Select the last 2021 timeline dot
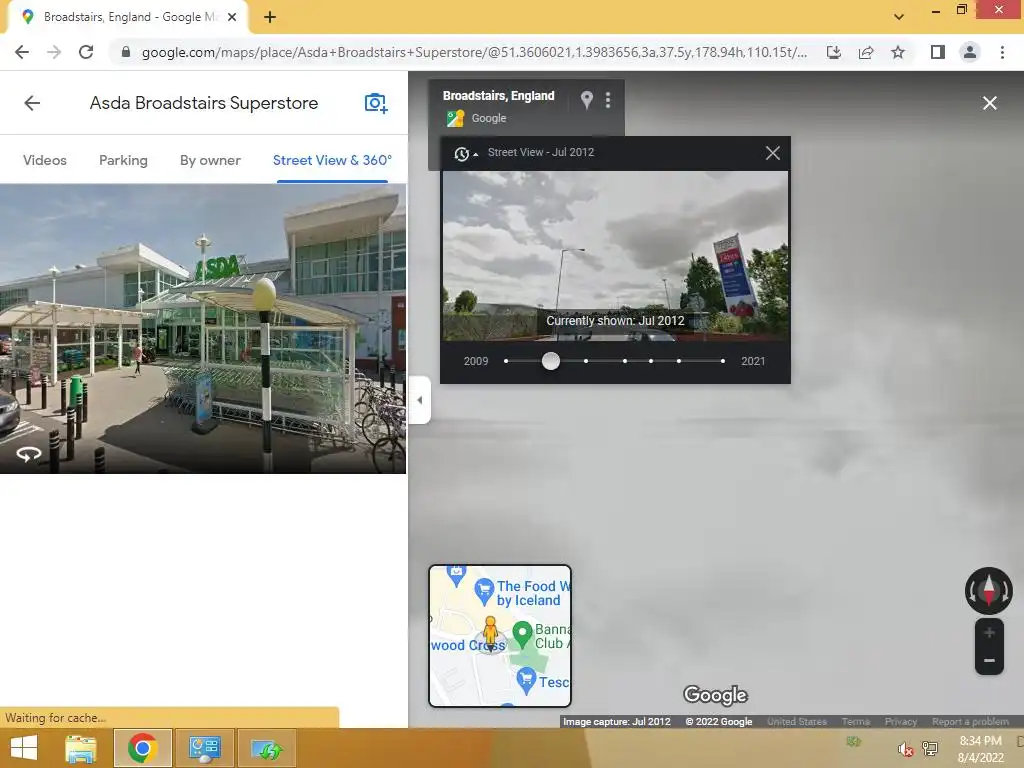The width and height of the screenshot is (1024, 768). [722, 361]
